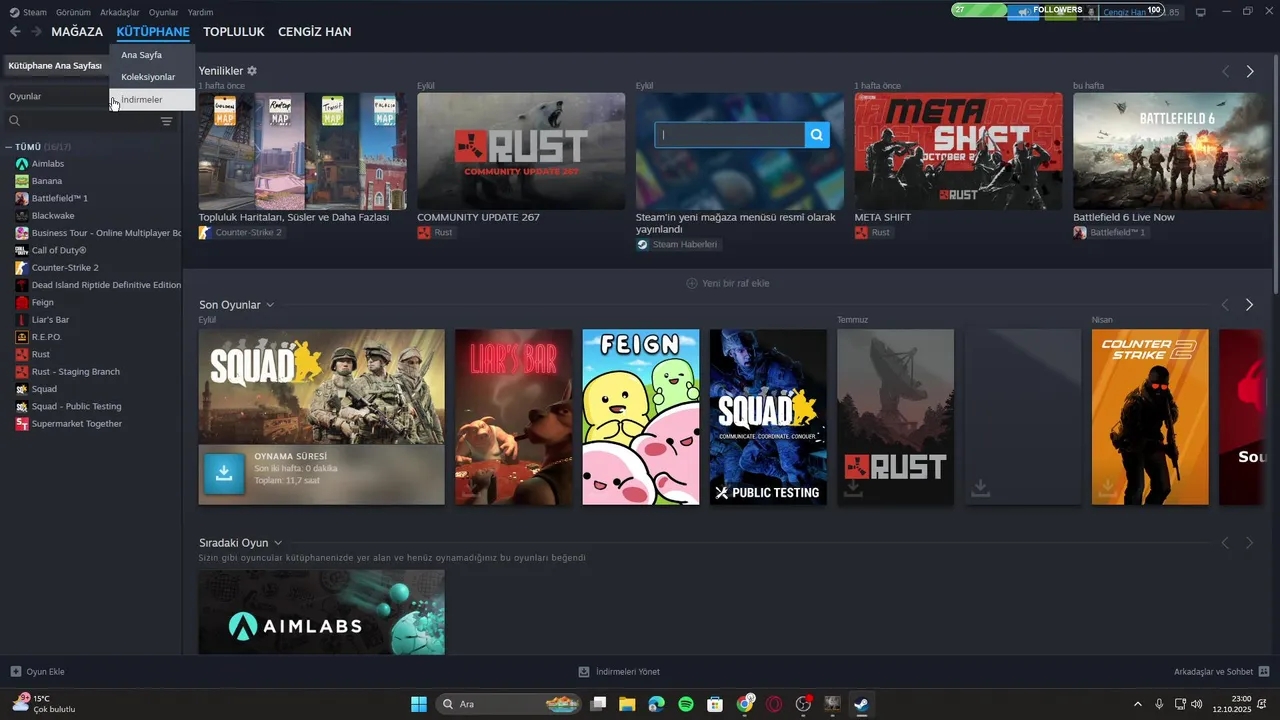The image size is (1280, 720).
Task: Click the blue Squad download button
Action: (x=224, y=474)
